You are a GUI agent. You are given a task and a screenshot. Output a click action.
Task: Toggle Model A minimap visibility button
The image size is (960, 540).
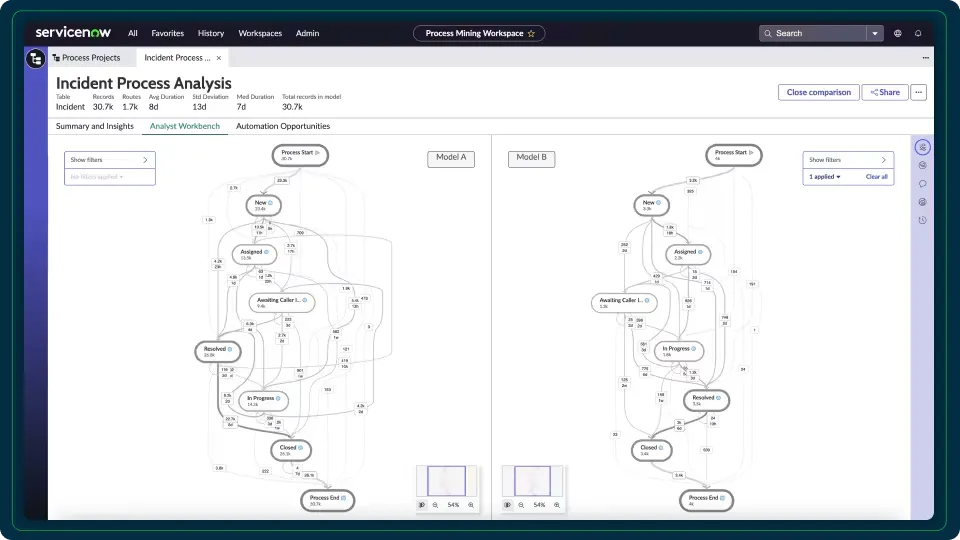point(422,505)
